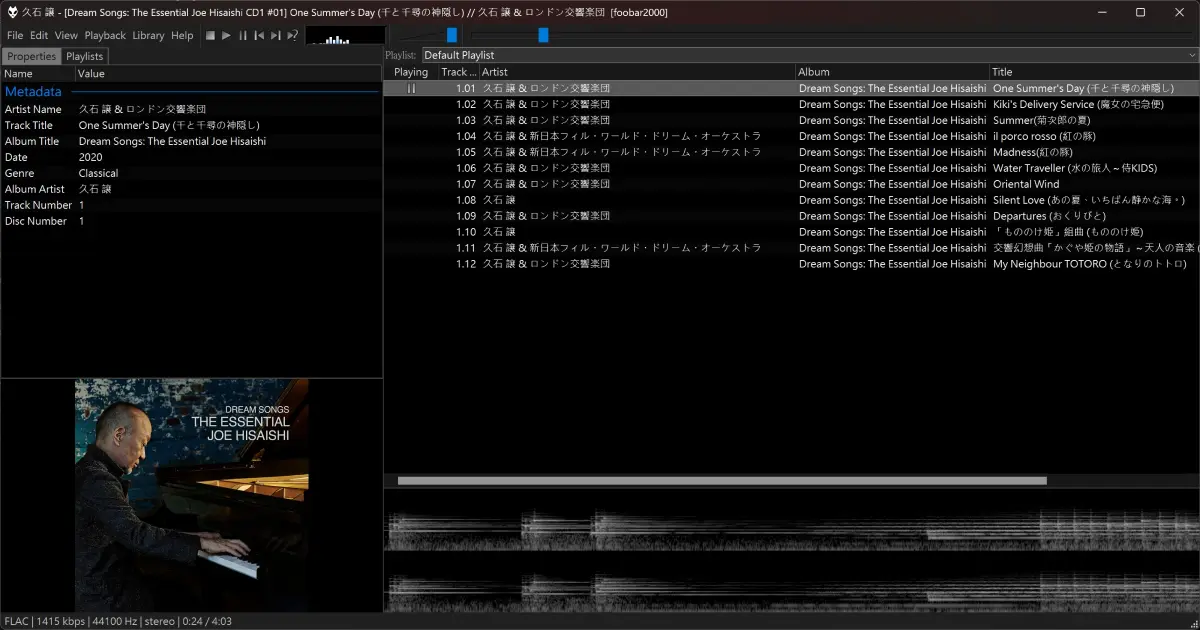Select the track Water Traveller
Screen dimensions: 1200x630
[792, 168]
